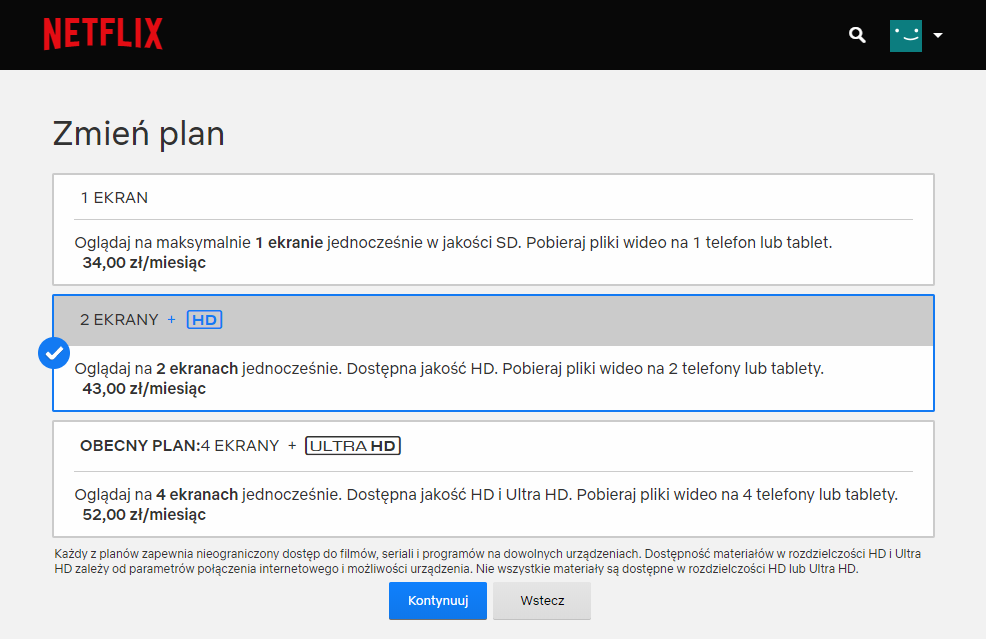Select the 1 EKRAN plan card
This screenshot has height=639, width=986.
point(494,230)
